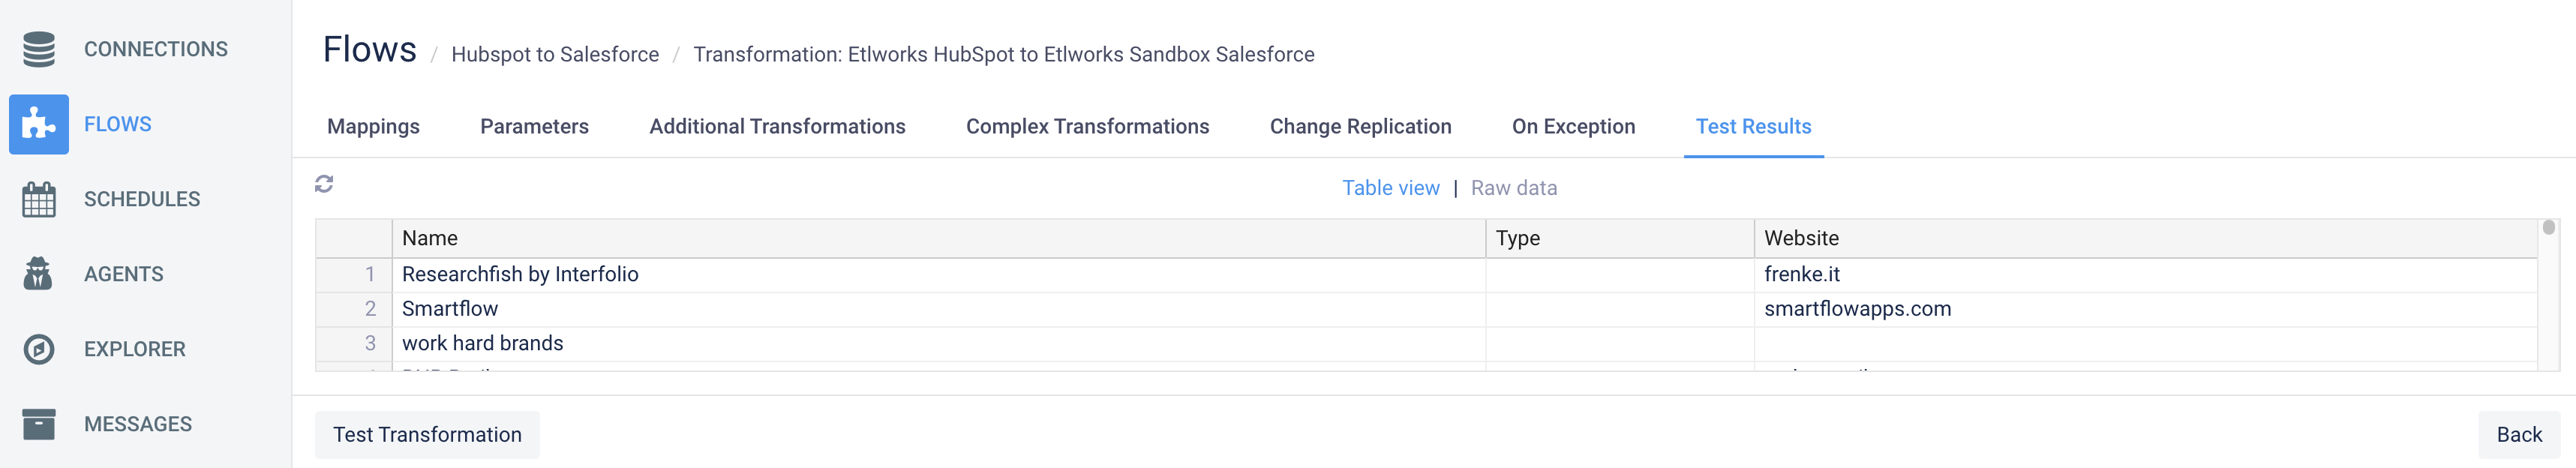Select Table view link

click(x=1390, y=188)
